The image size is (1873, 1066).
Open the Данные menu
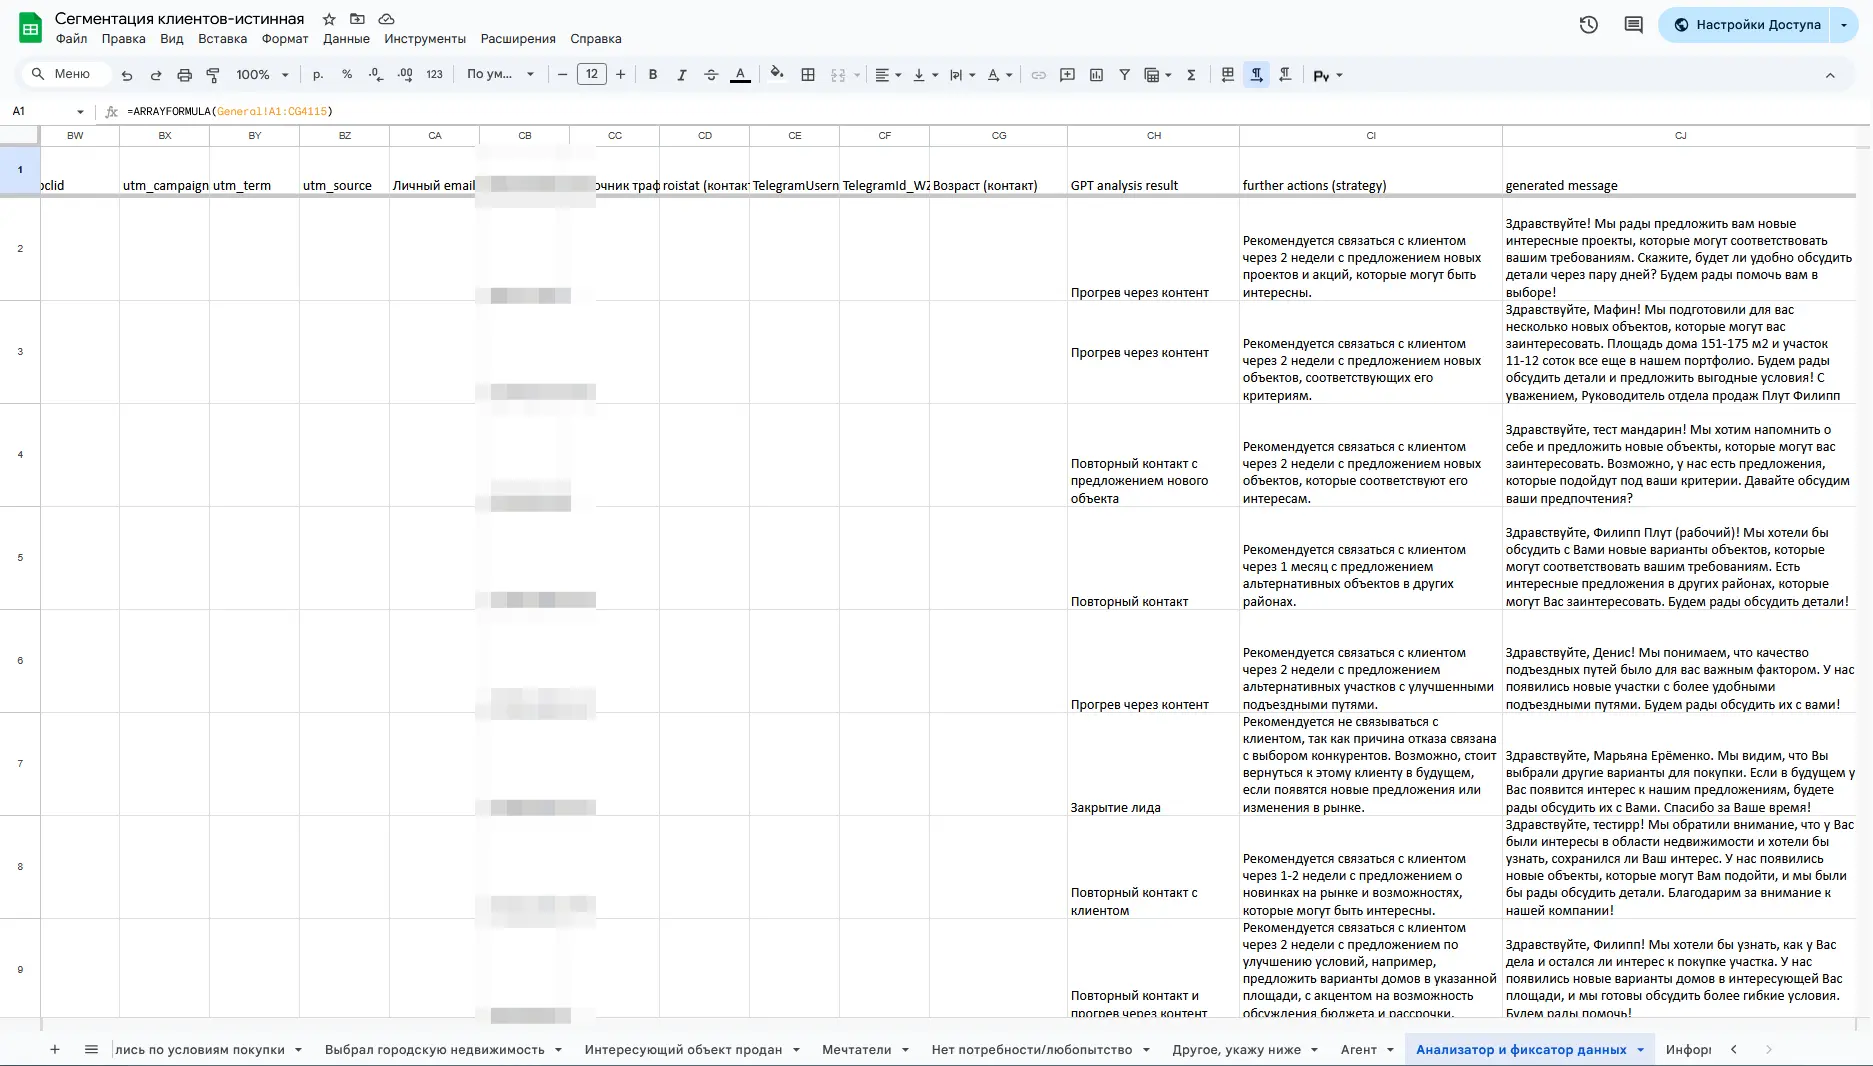346,39
